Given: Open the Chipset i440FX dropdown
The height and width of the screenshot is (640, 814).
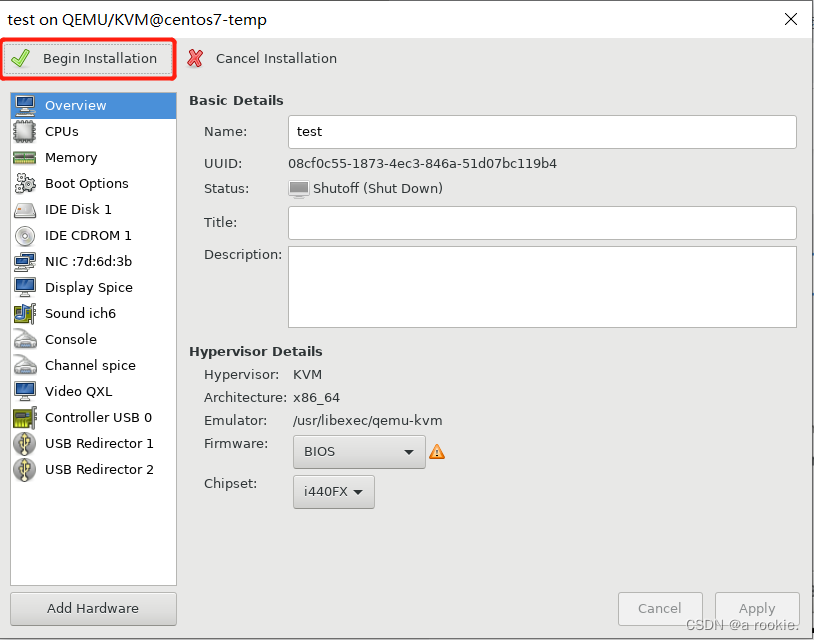Looking at the screenshot, I should coord(333,492).
